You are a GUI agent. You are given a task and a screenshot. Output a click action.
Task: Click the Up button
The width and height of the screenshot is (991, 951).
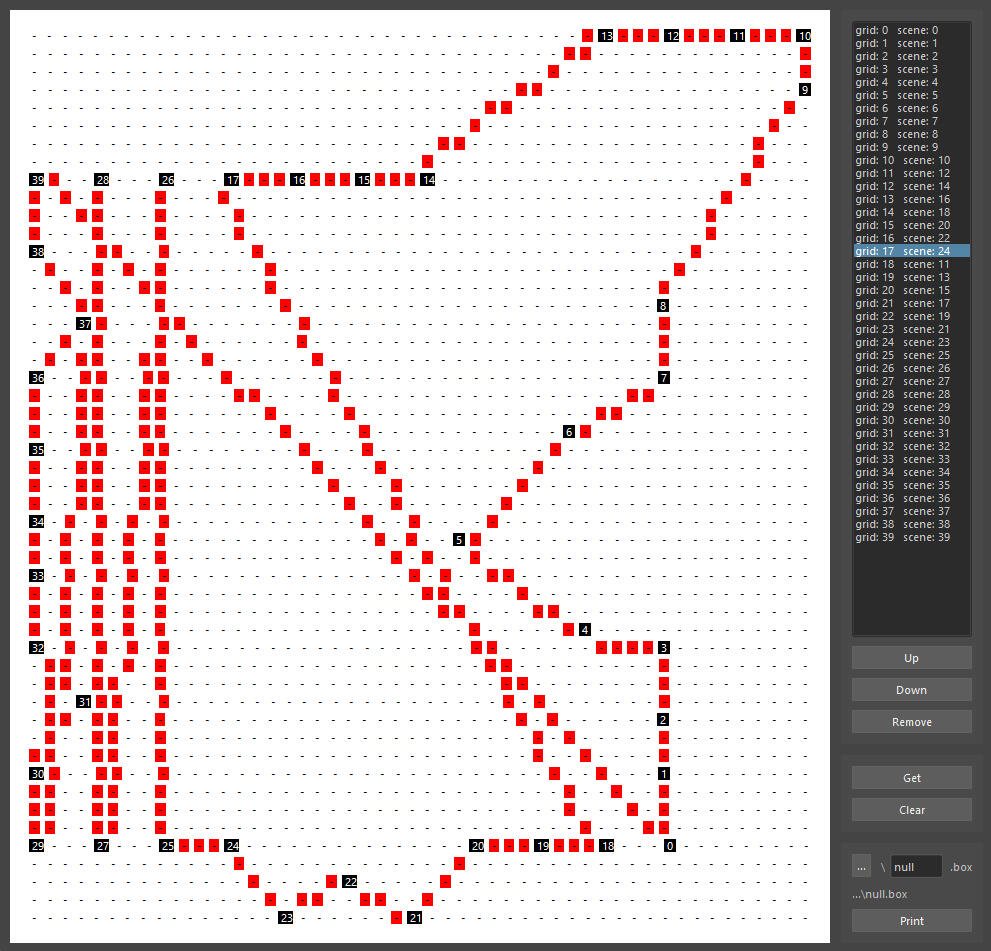point(911,658)
